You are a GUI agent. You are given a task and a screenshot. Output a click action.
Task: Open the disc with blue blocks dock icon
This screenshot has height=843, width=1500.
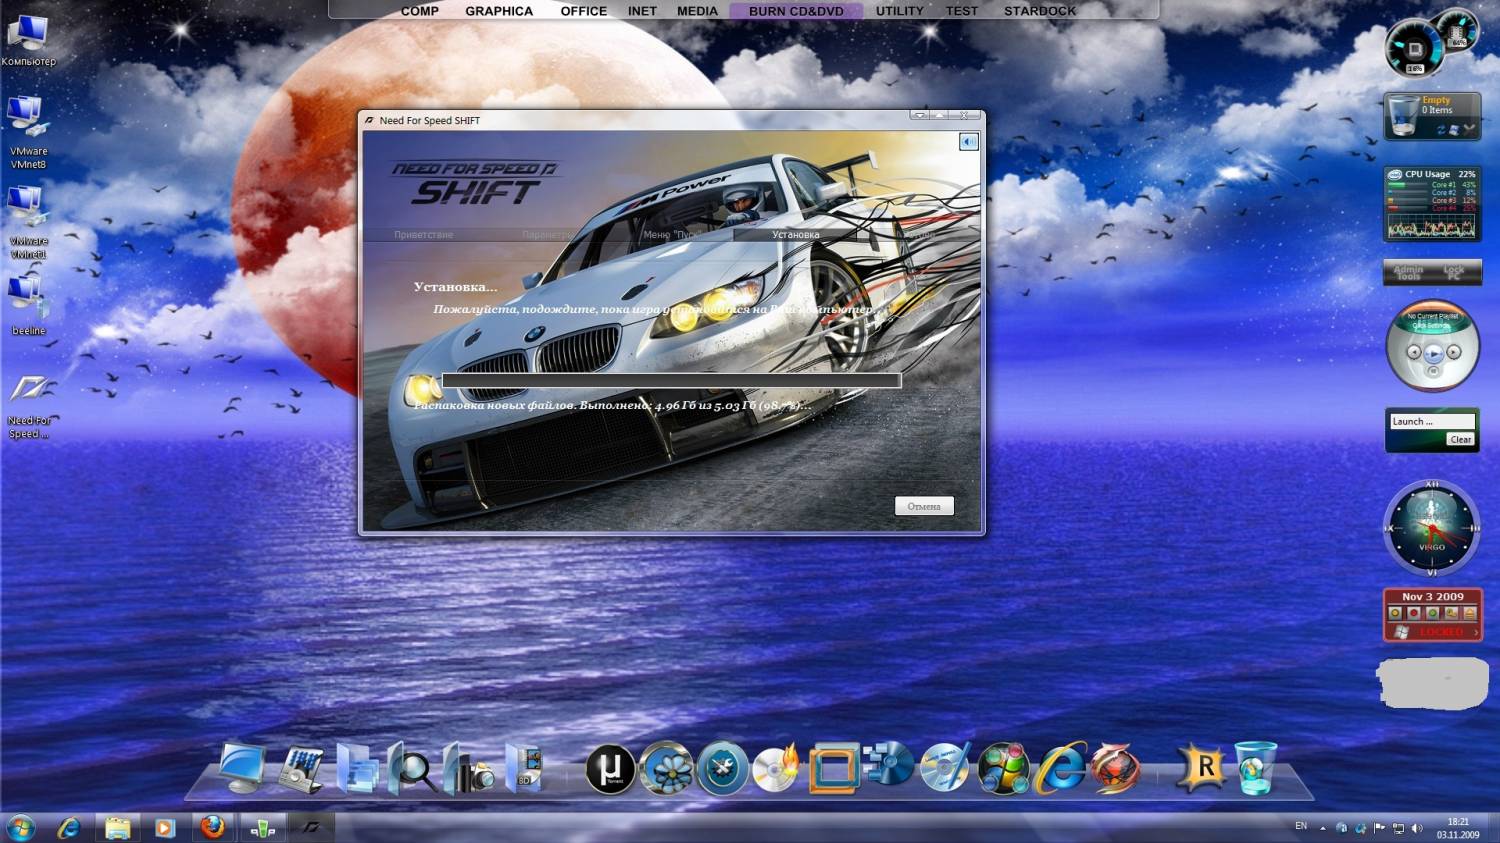888,766
